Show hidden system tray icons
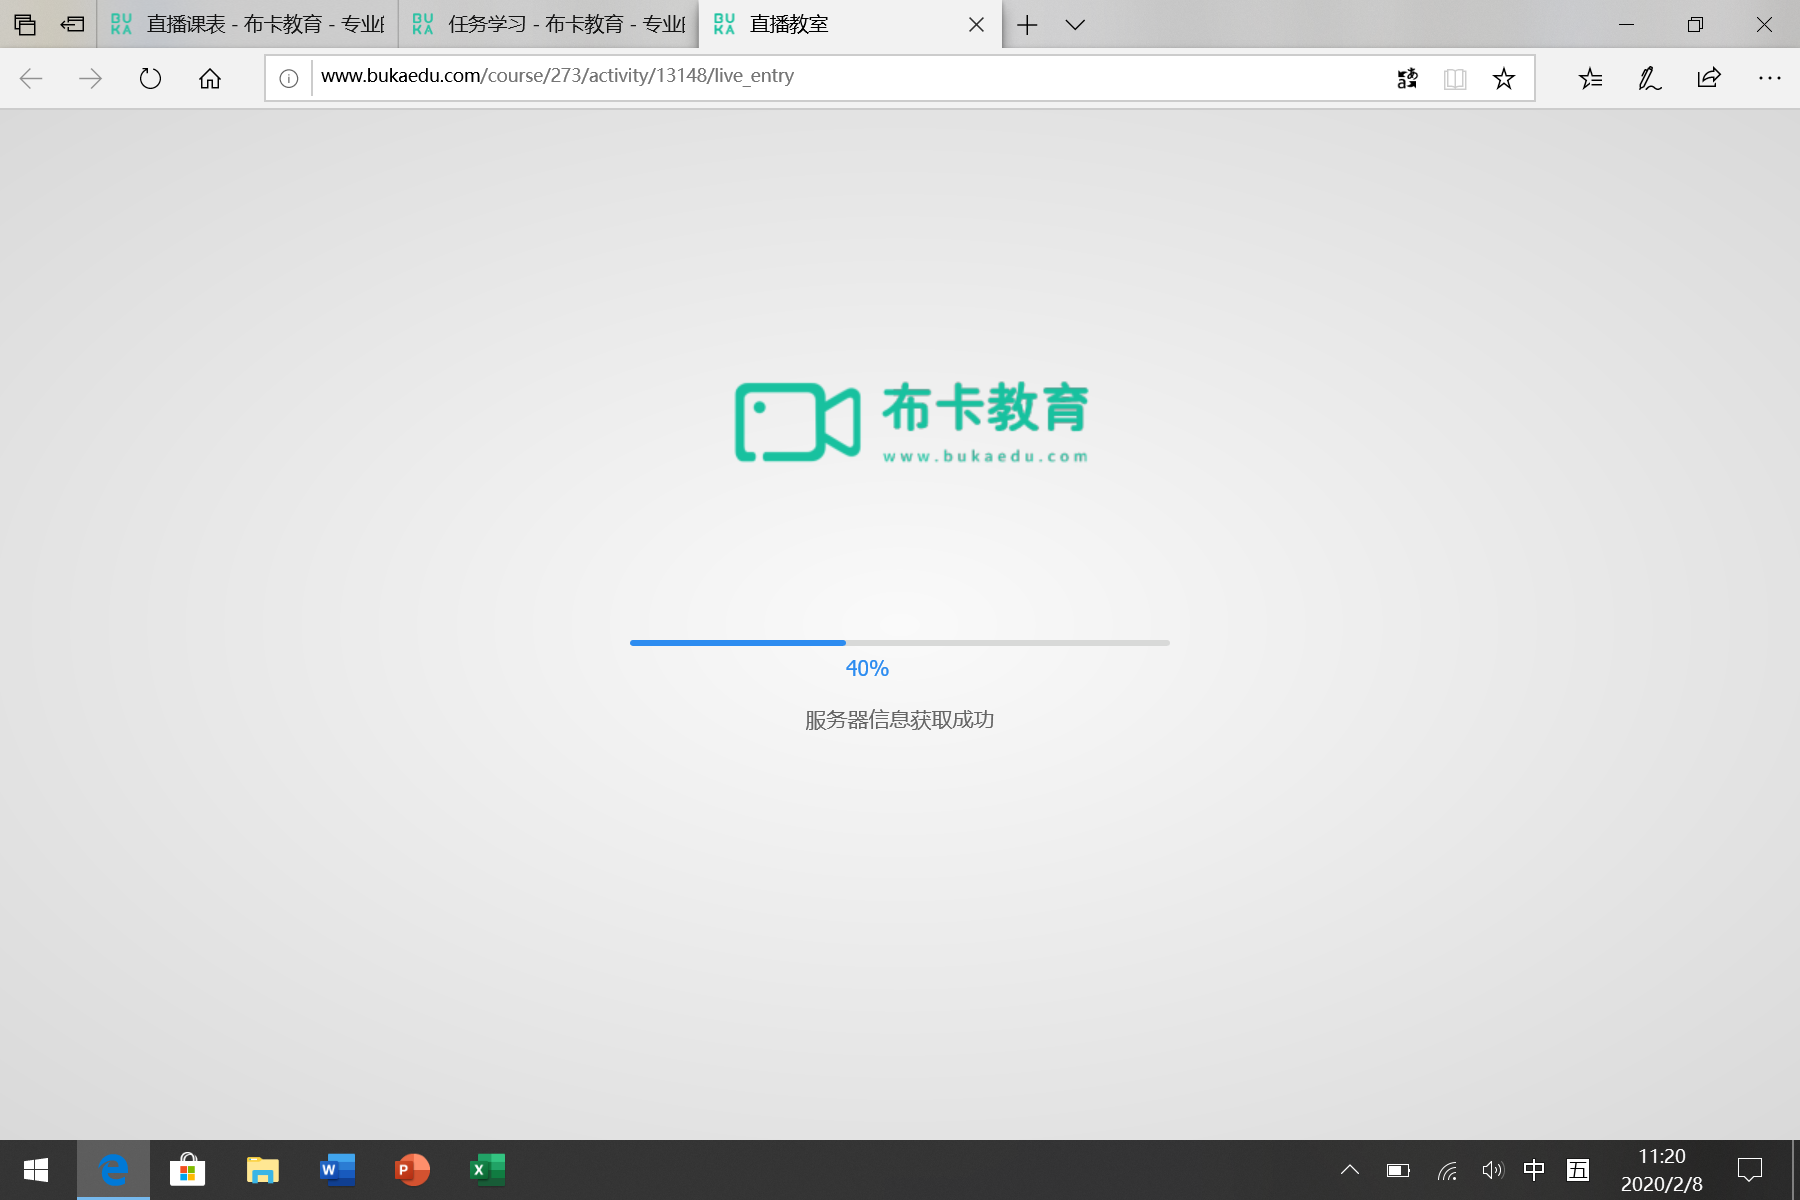This screenshot has width=1800, height=1200. click(x=1349, y=1170)
